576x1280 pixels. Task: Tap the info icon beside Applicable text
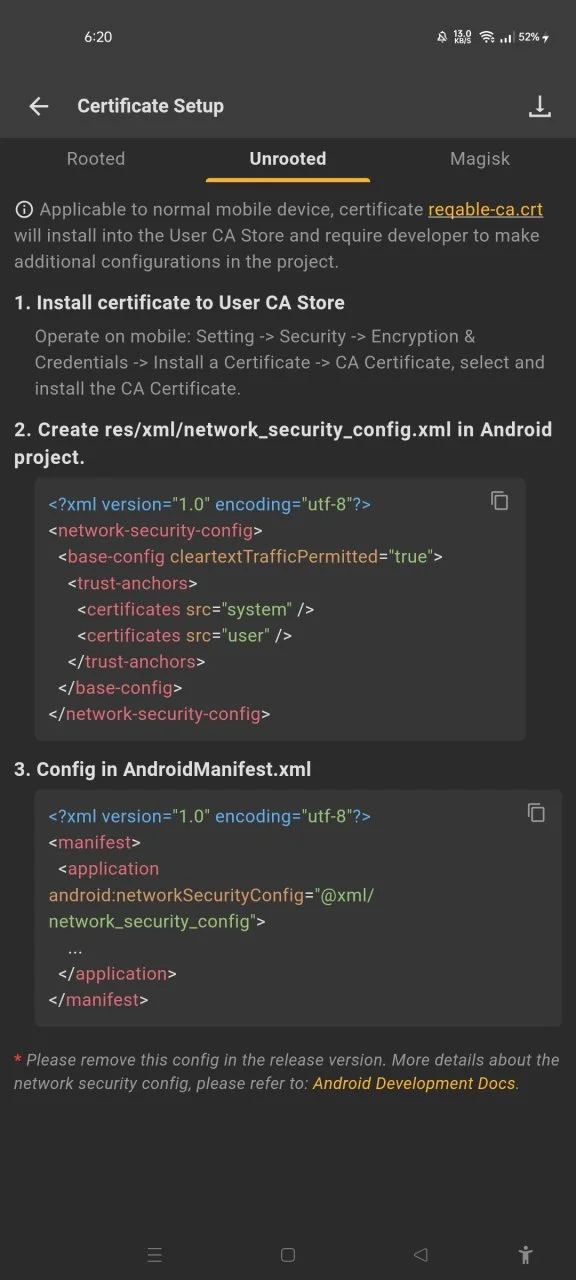click(23, 210)
